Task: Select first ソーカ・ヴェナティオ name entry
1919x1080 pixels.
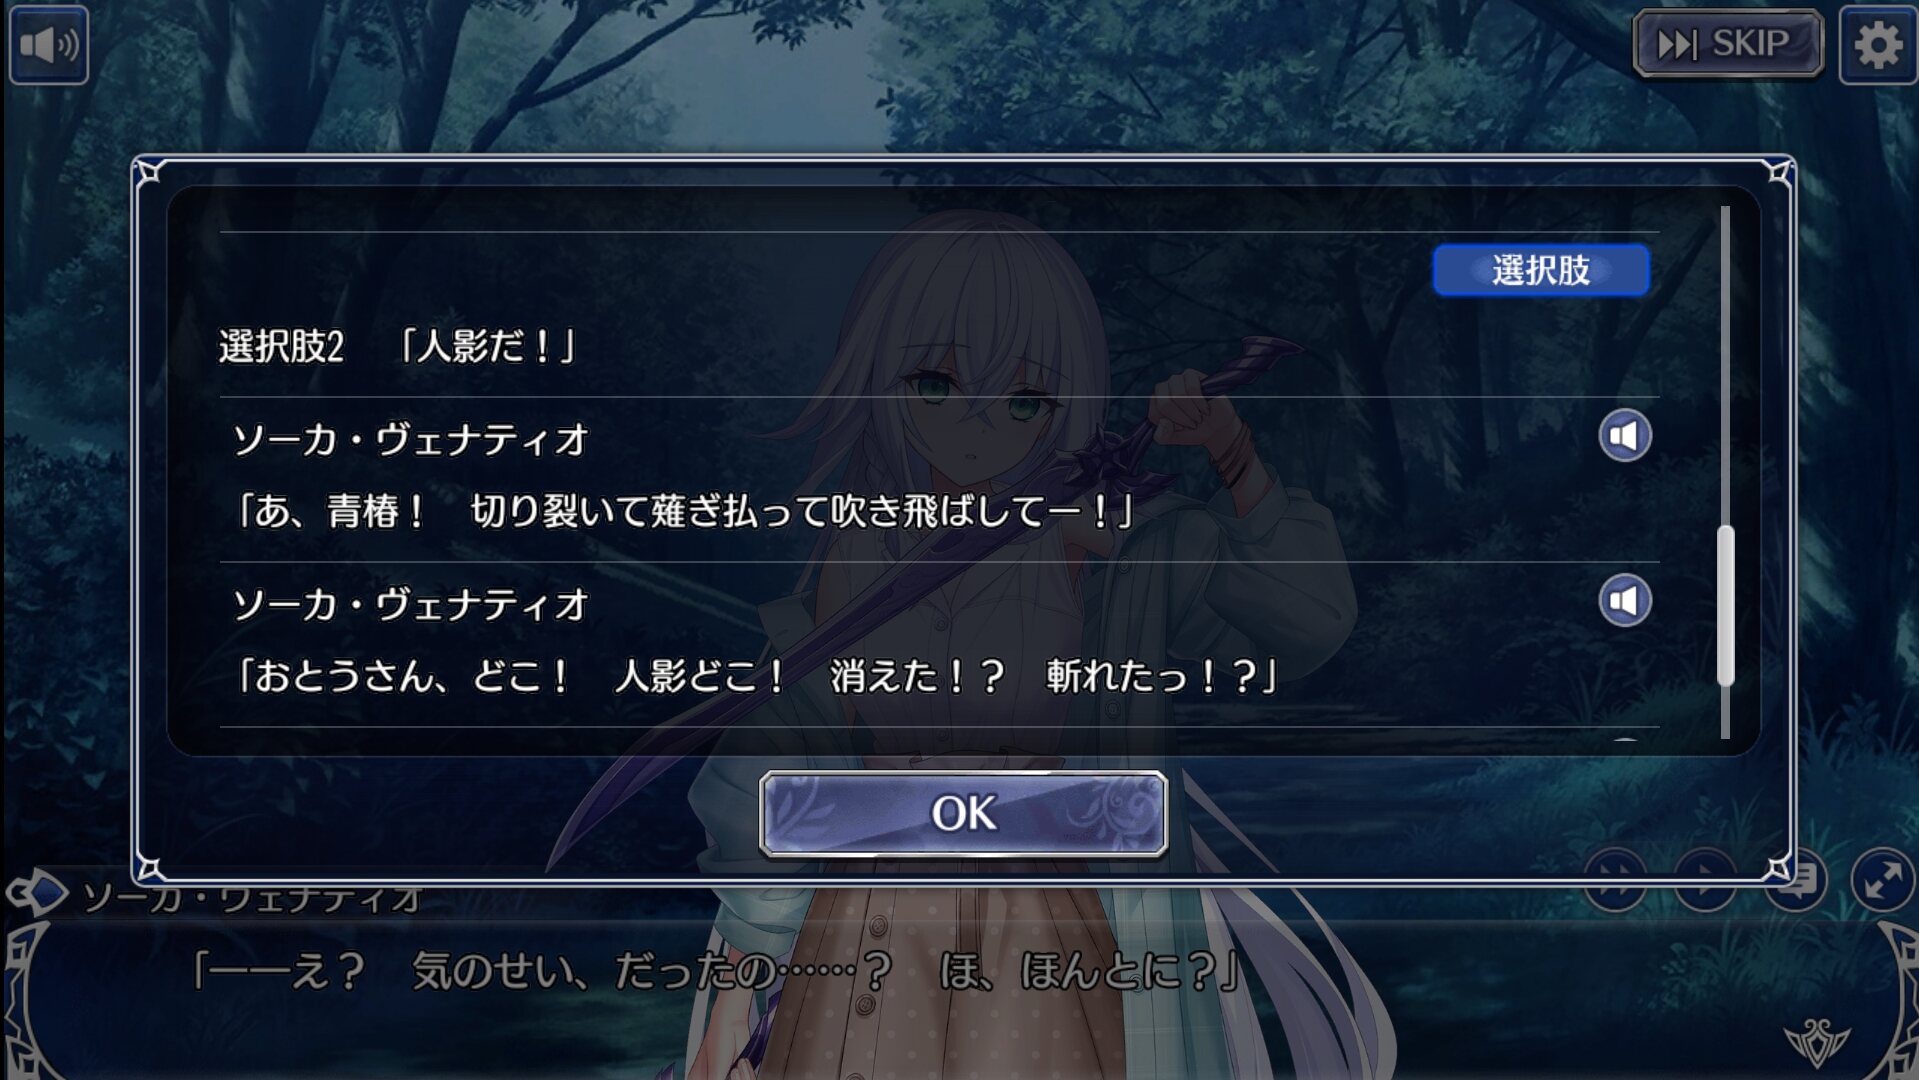Action: 410,440
